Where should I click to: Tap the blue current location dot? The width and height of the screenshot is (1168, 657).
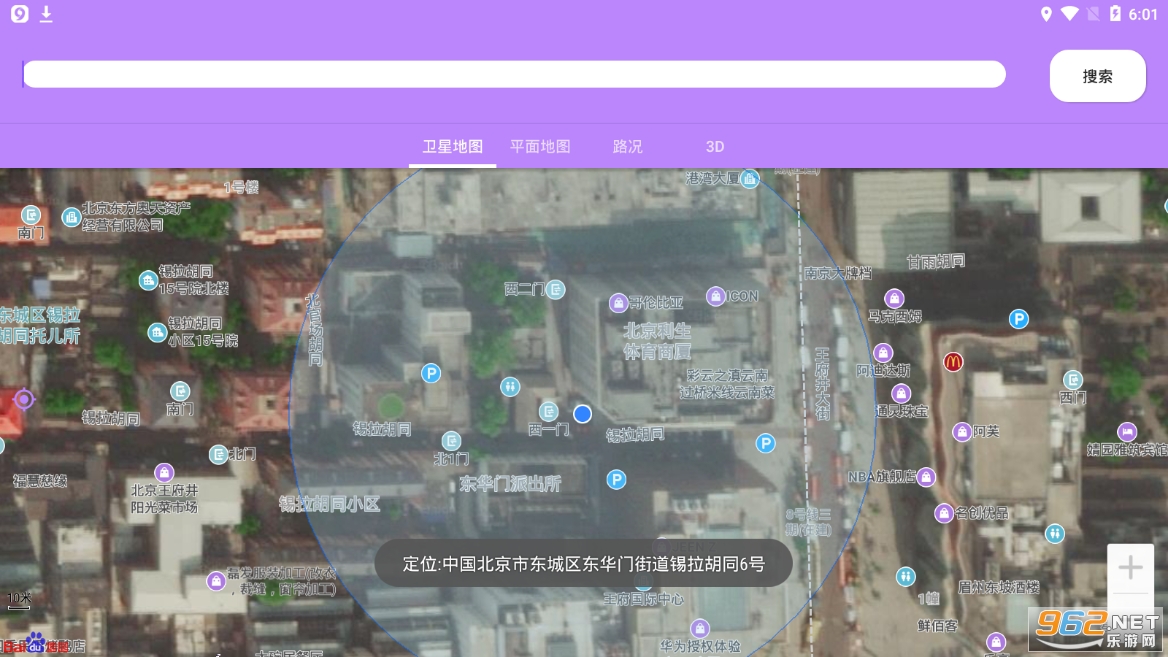pos(583,414)
